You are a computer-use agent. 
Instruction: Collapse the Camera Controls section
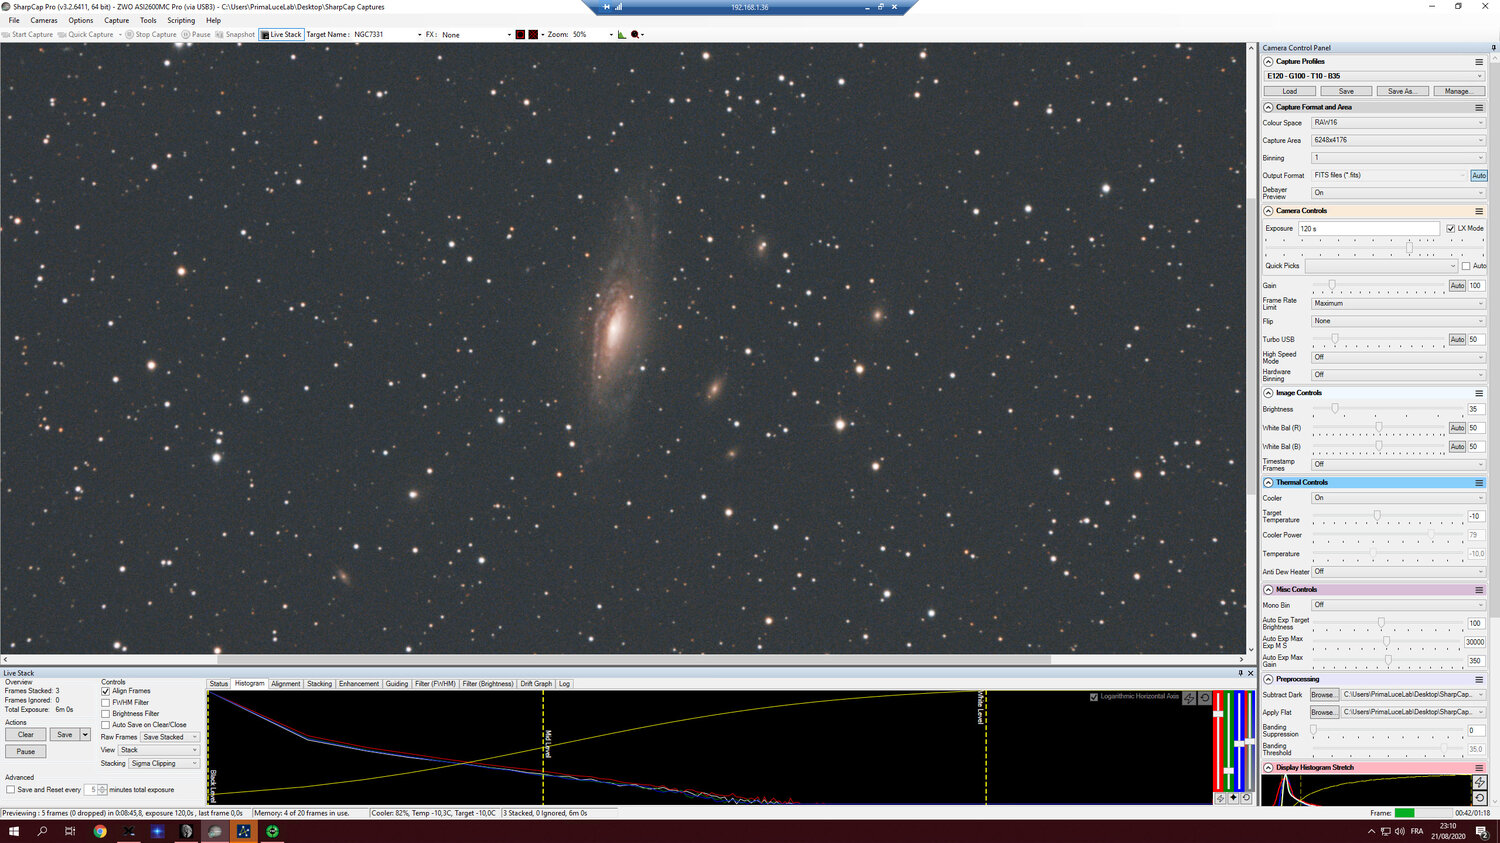tap(1268, 211)
